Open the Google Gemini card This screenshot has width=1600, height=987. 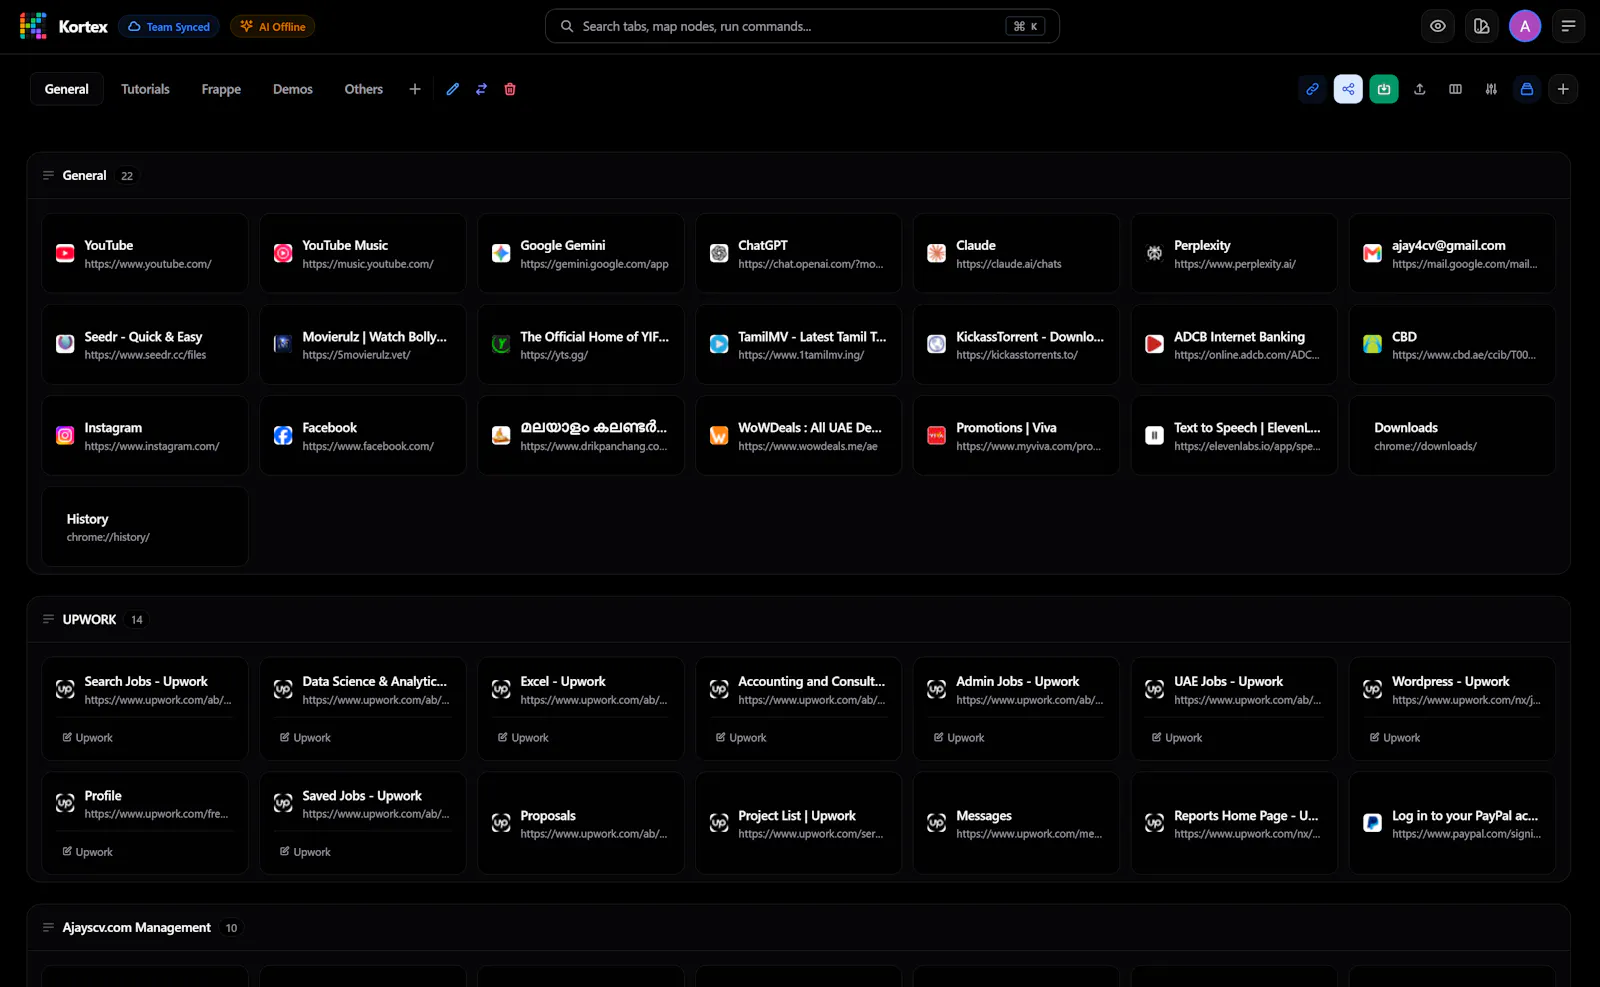click(581, 253)
